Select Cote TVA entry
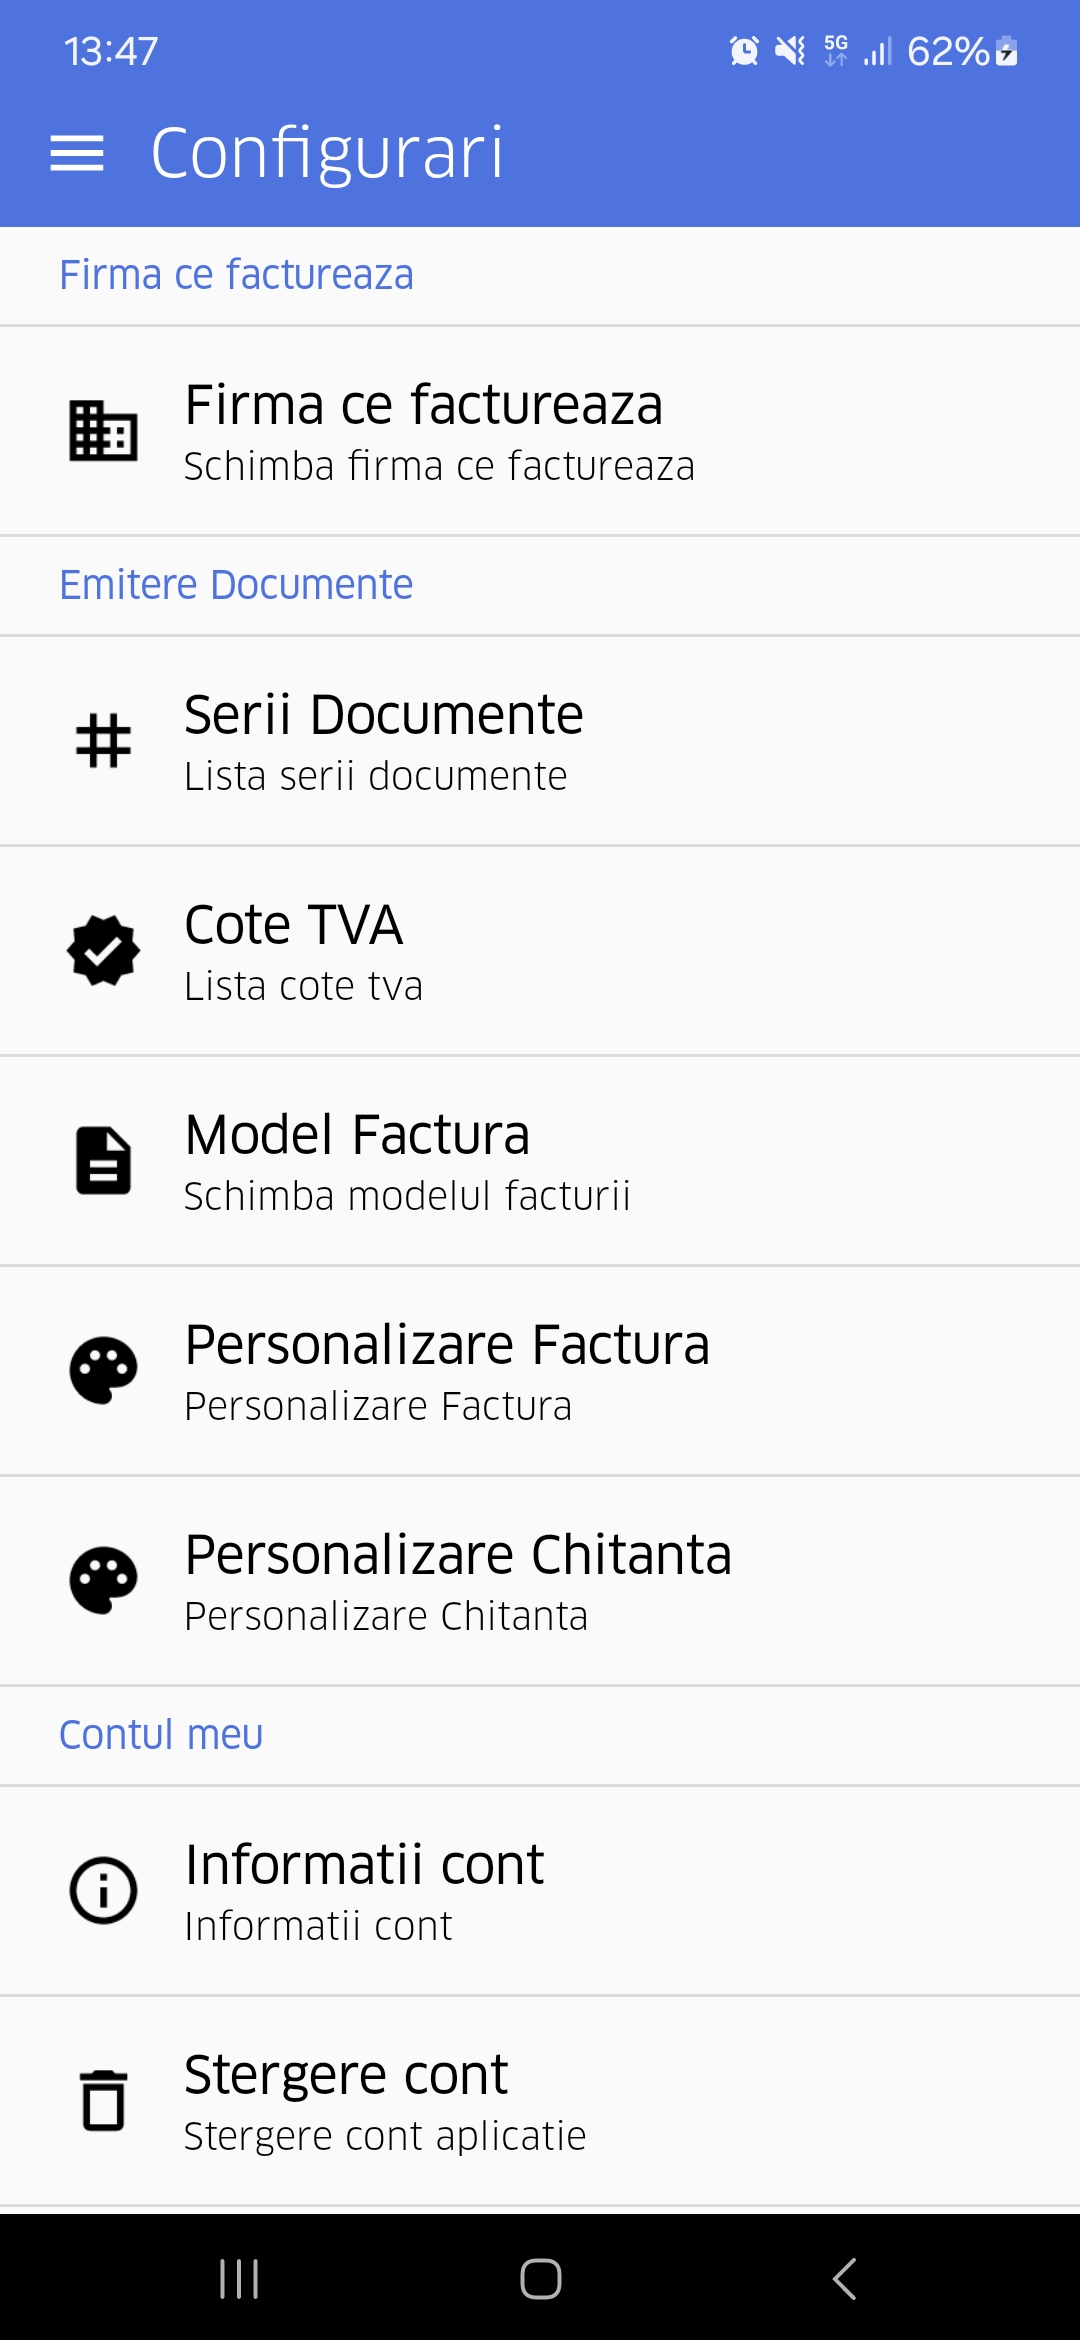The image size is (1080, 2340). [x=540, y=951]
